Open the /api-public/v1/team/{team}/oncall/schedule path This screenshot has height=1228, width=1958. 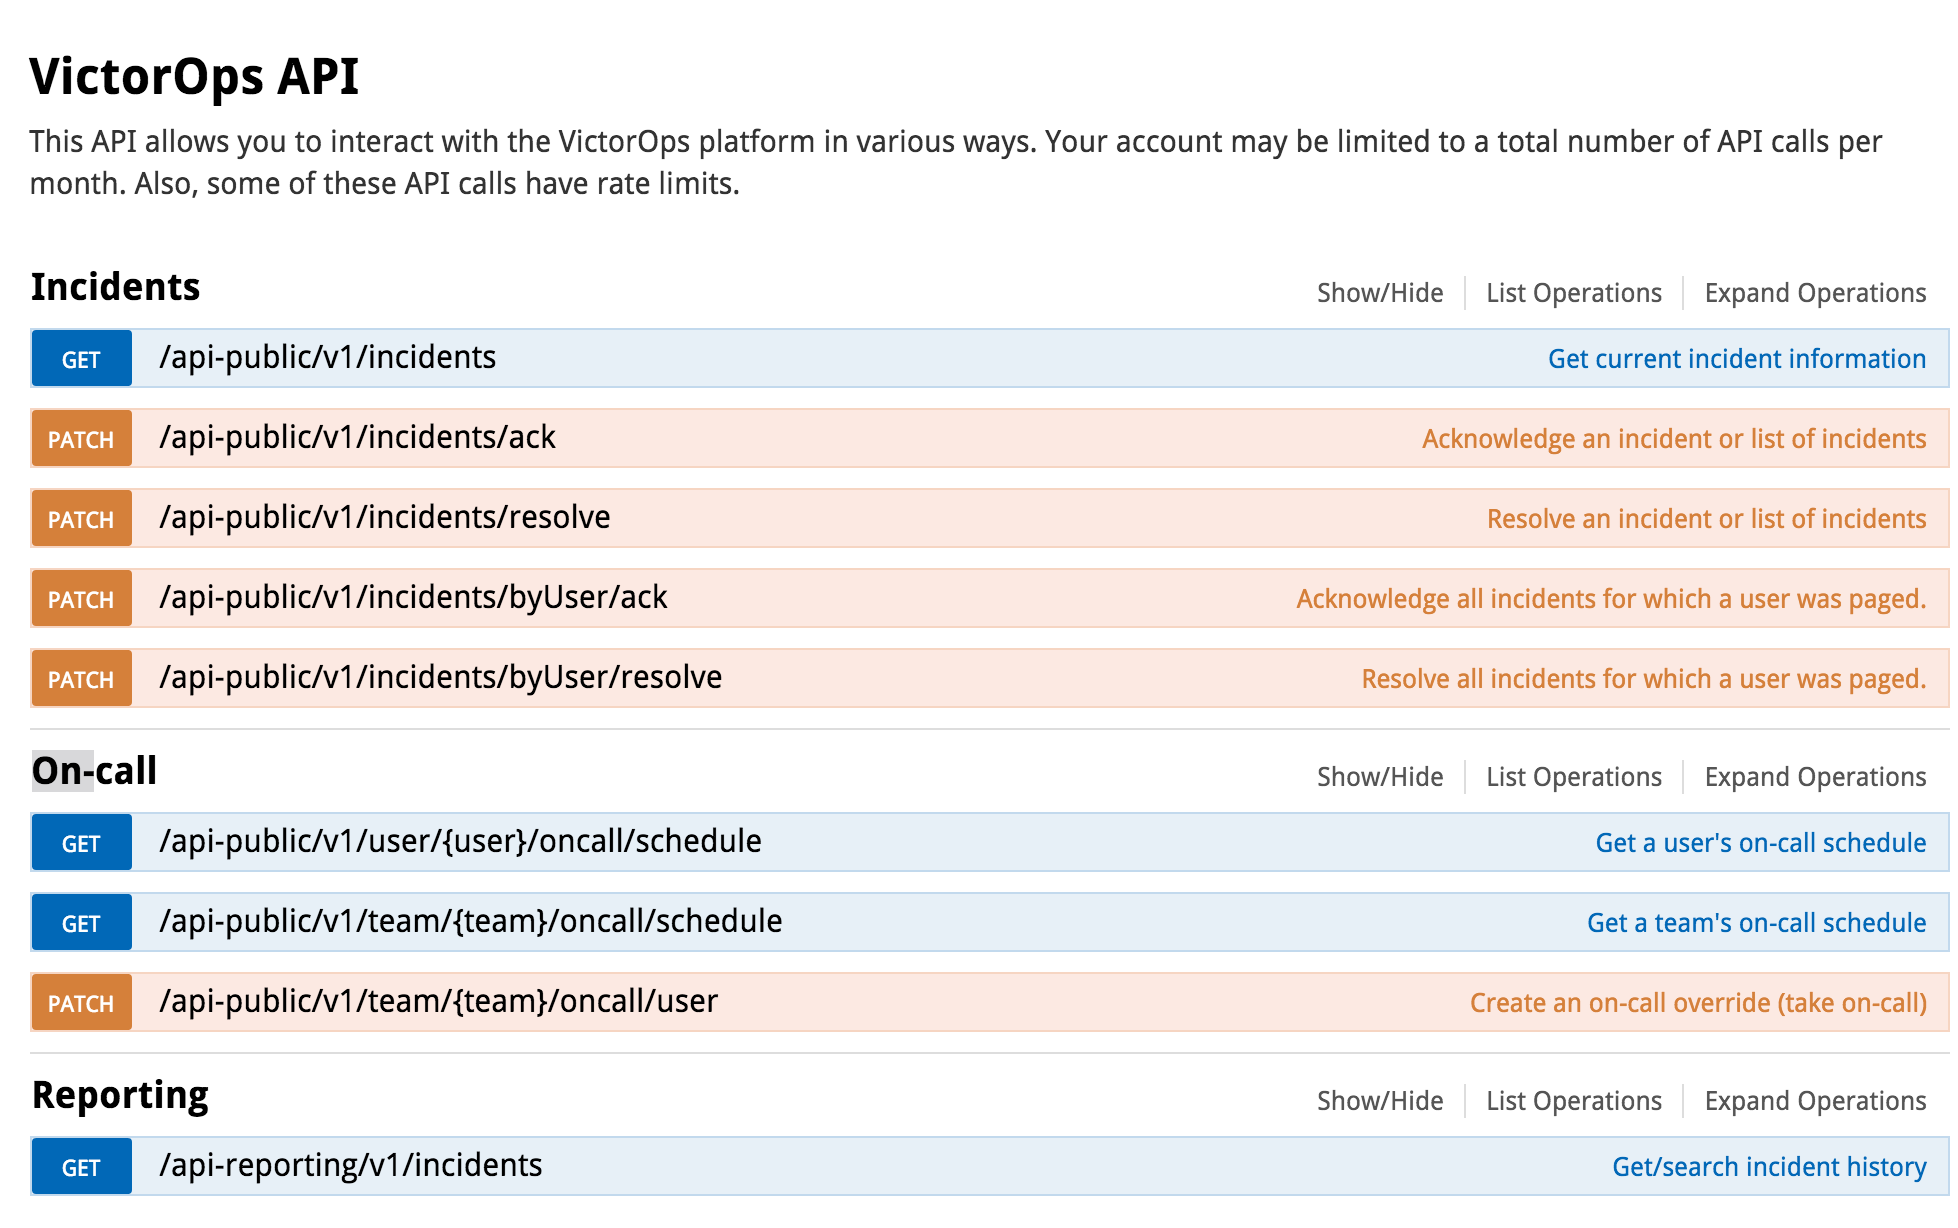[471, 922]
